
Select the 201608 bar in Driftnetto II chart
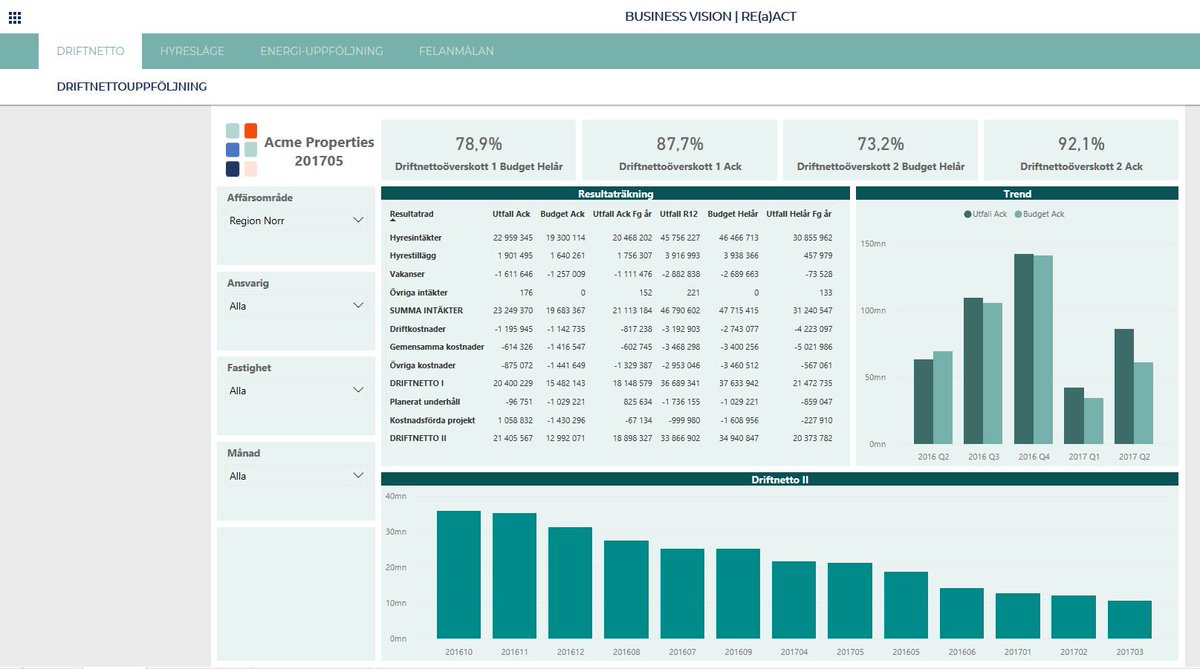[626, 590]
